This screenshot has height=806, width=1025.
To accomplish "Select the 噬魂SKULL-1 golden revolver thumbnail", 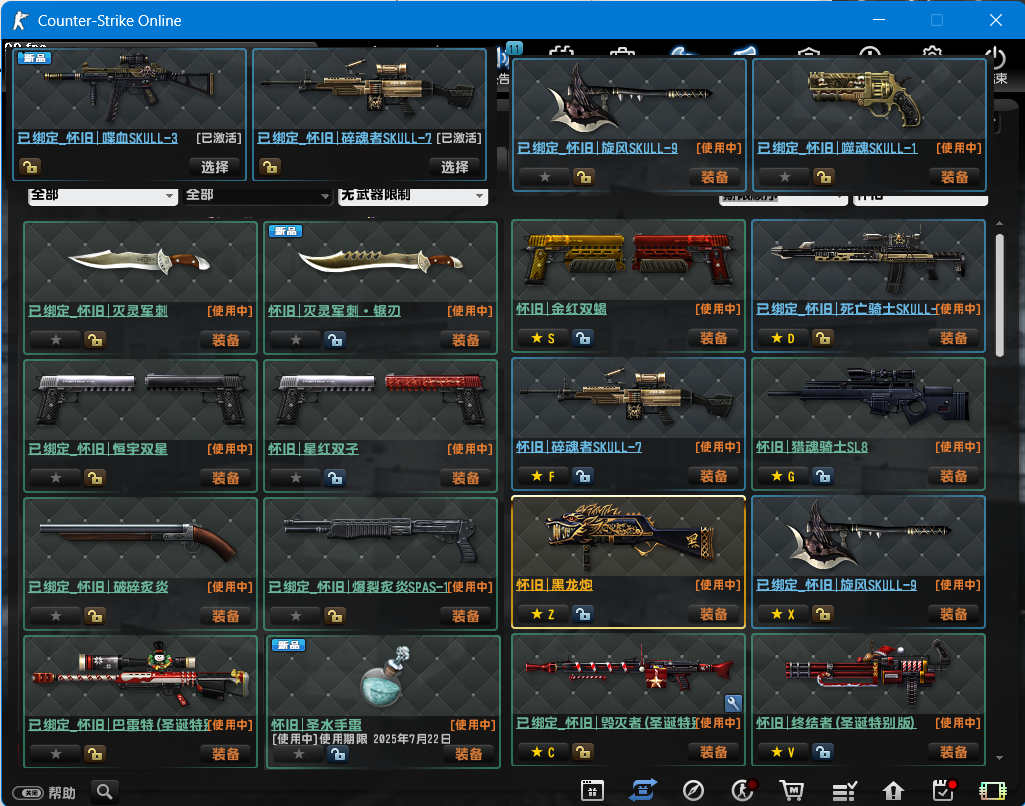I will point(869,99).
